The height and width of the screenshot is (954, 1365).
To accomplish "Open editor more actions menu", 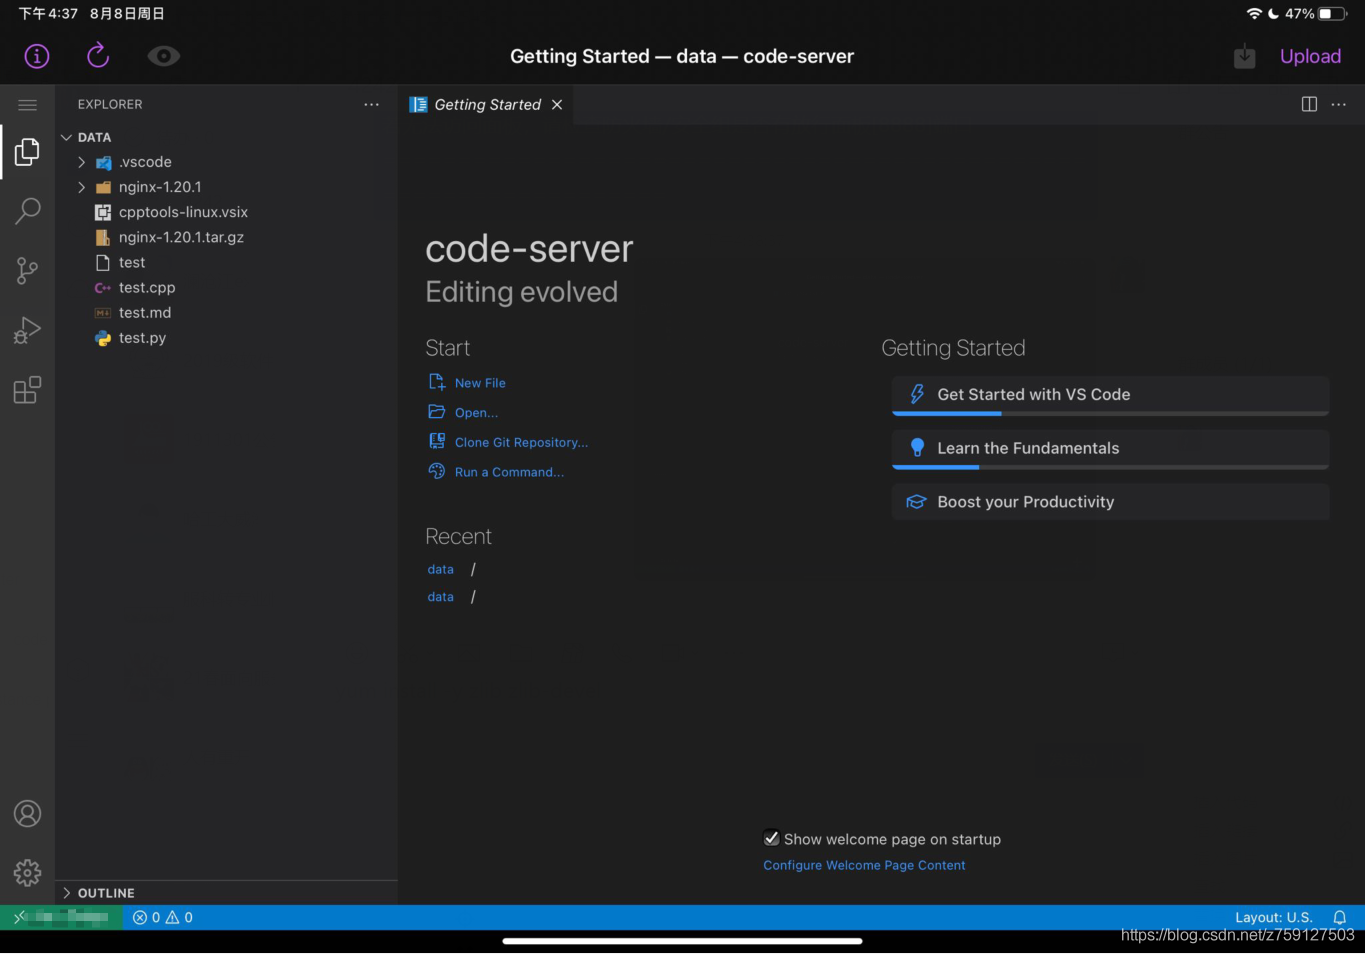I will (x=1339, y=104).
